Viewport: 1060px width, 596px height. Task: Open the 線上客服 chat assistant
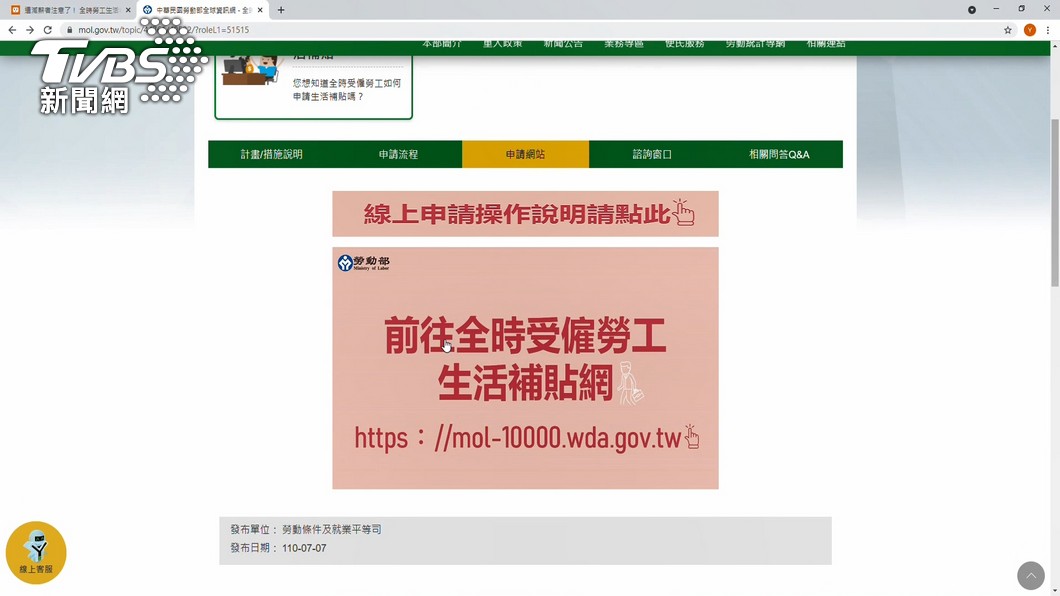[36, 553]
